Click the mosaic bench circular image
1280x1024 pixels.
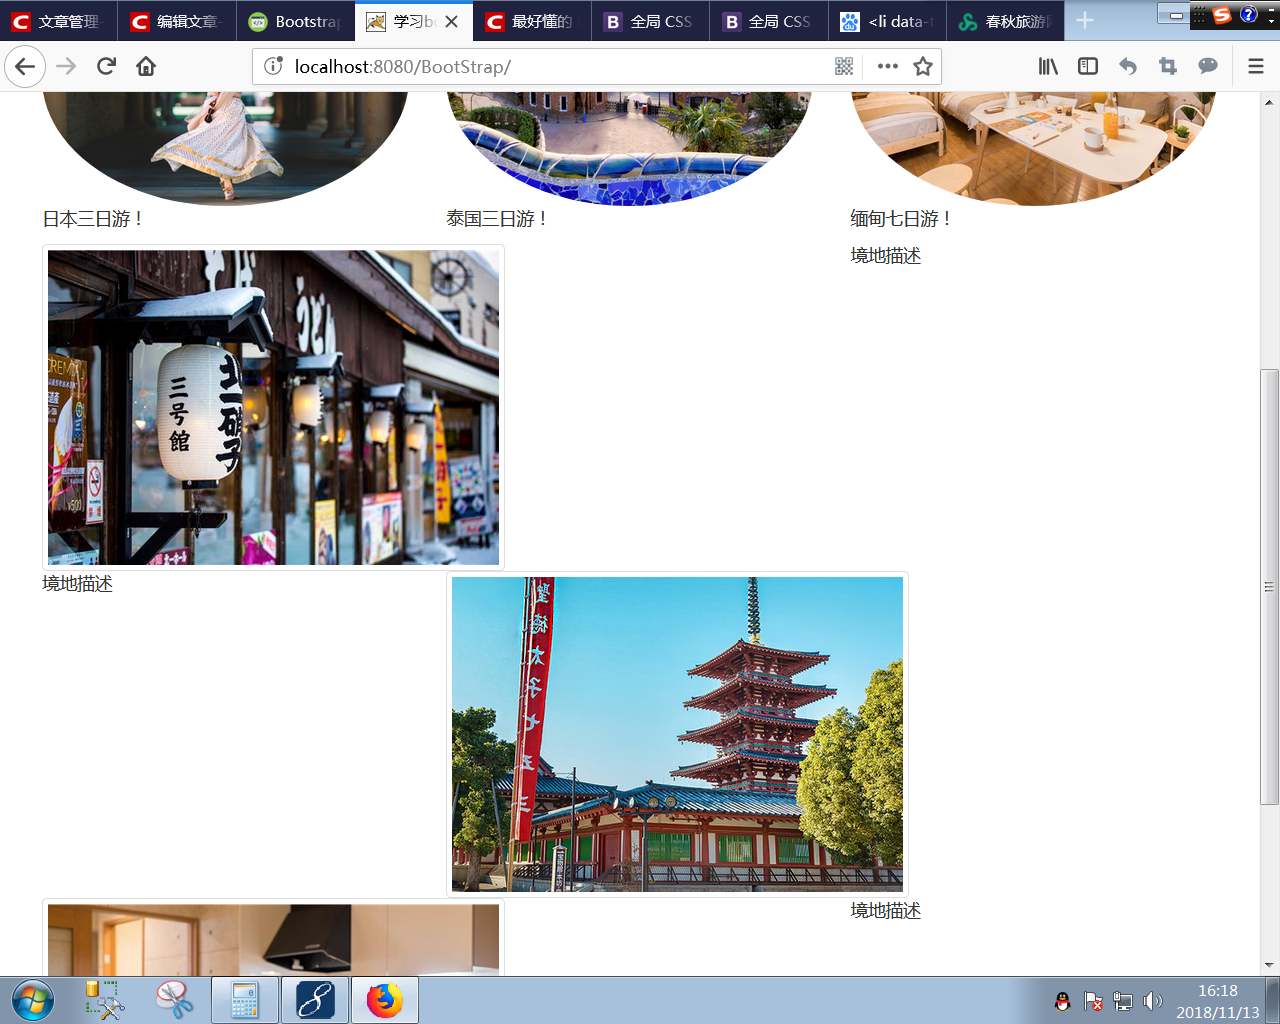[x=629, y=148]
